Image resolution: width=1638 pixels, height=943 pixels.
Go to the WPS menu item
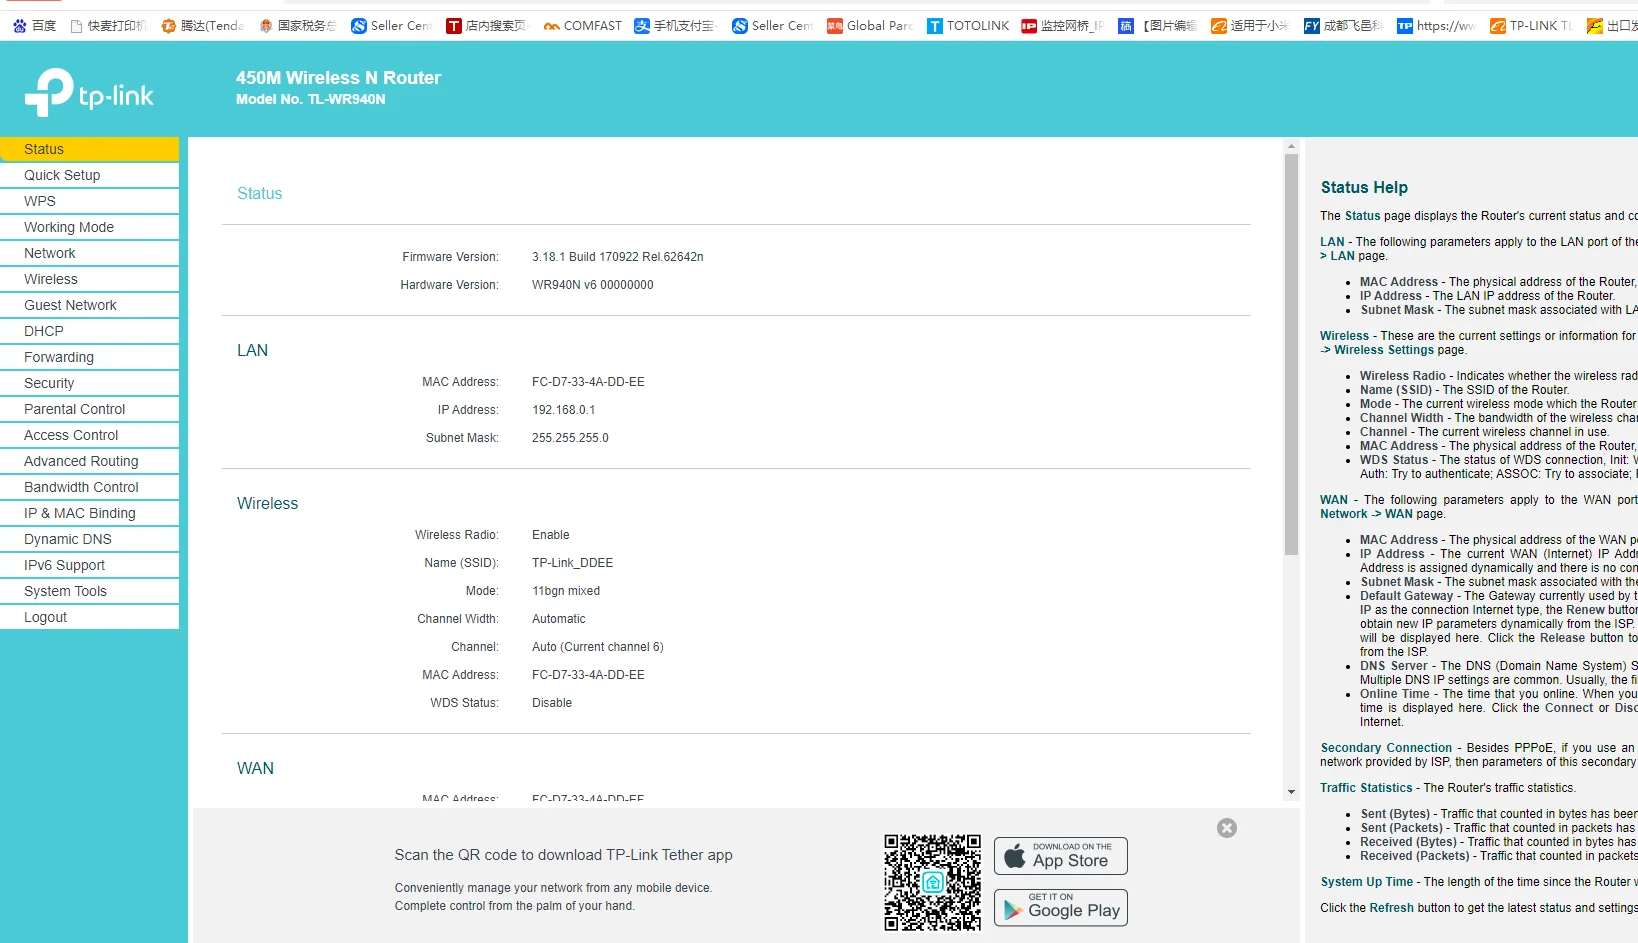pos(89,201)
